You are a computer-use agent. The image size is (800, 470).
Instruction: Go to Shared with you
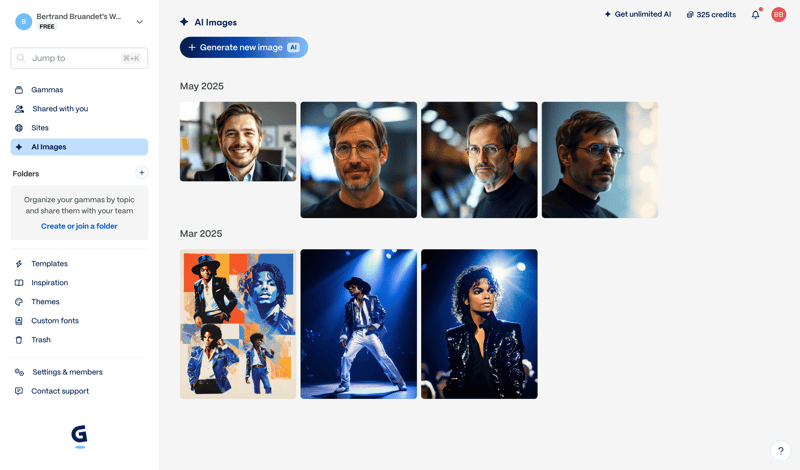pyautogui.click(x=60, y=109)
